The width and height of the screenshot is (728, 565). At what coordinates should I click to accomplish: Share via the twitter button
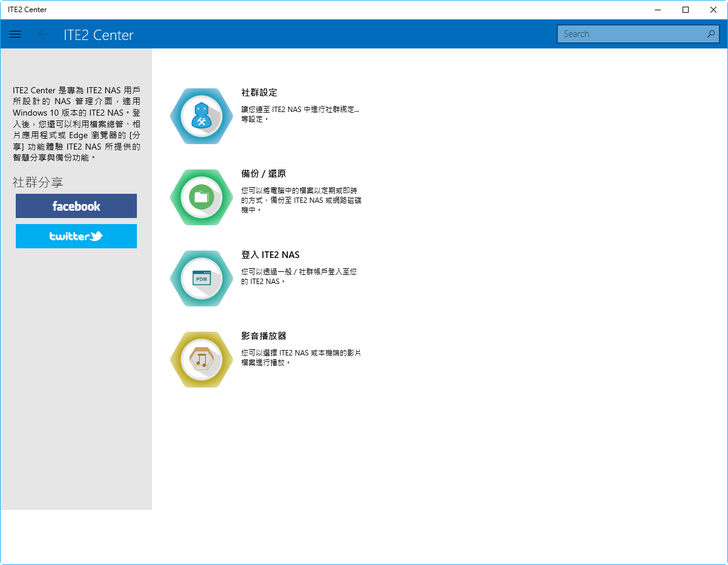click(x=76, y=237)
